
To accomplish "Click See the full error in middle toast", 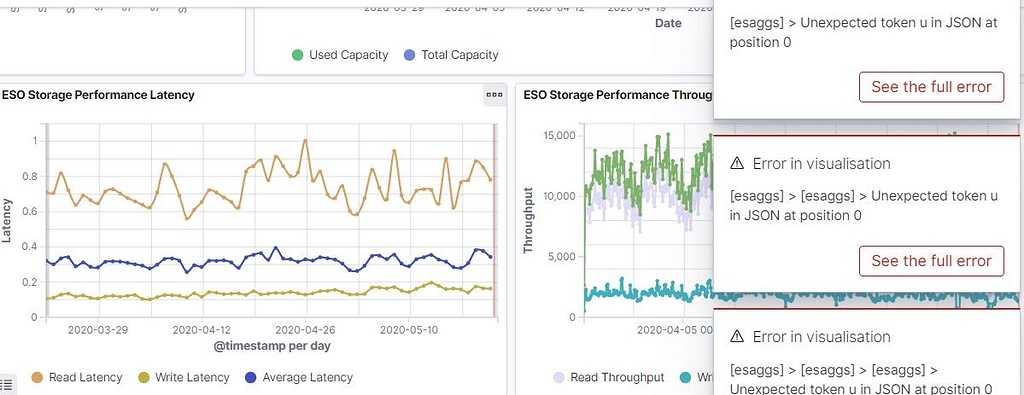I will coord(931,261).
